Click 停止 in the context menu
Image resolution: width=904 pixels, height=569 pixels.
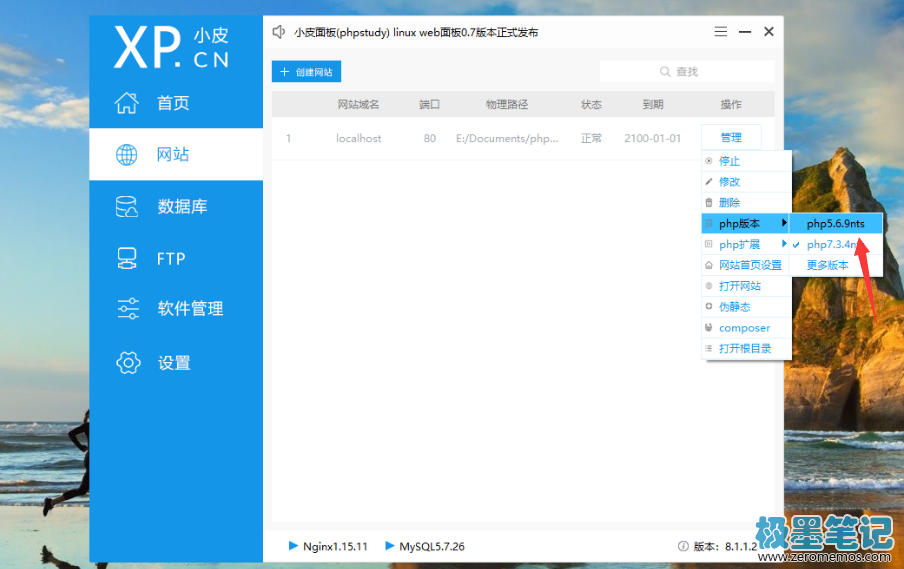[x=729, y=161]
